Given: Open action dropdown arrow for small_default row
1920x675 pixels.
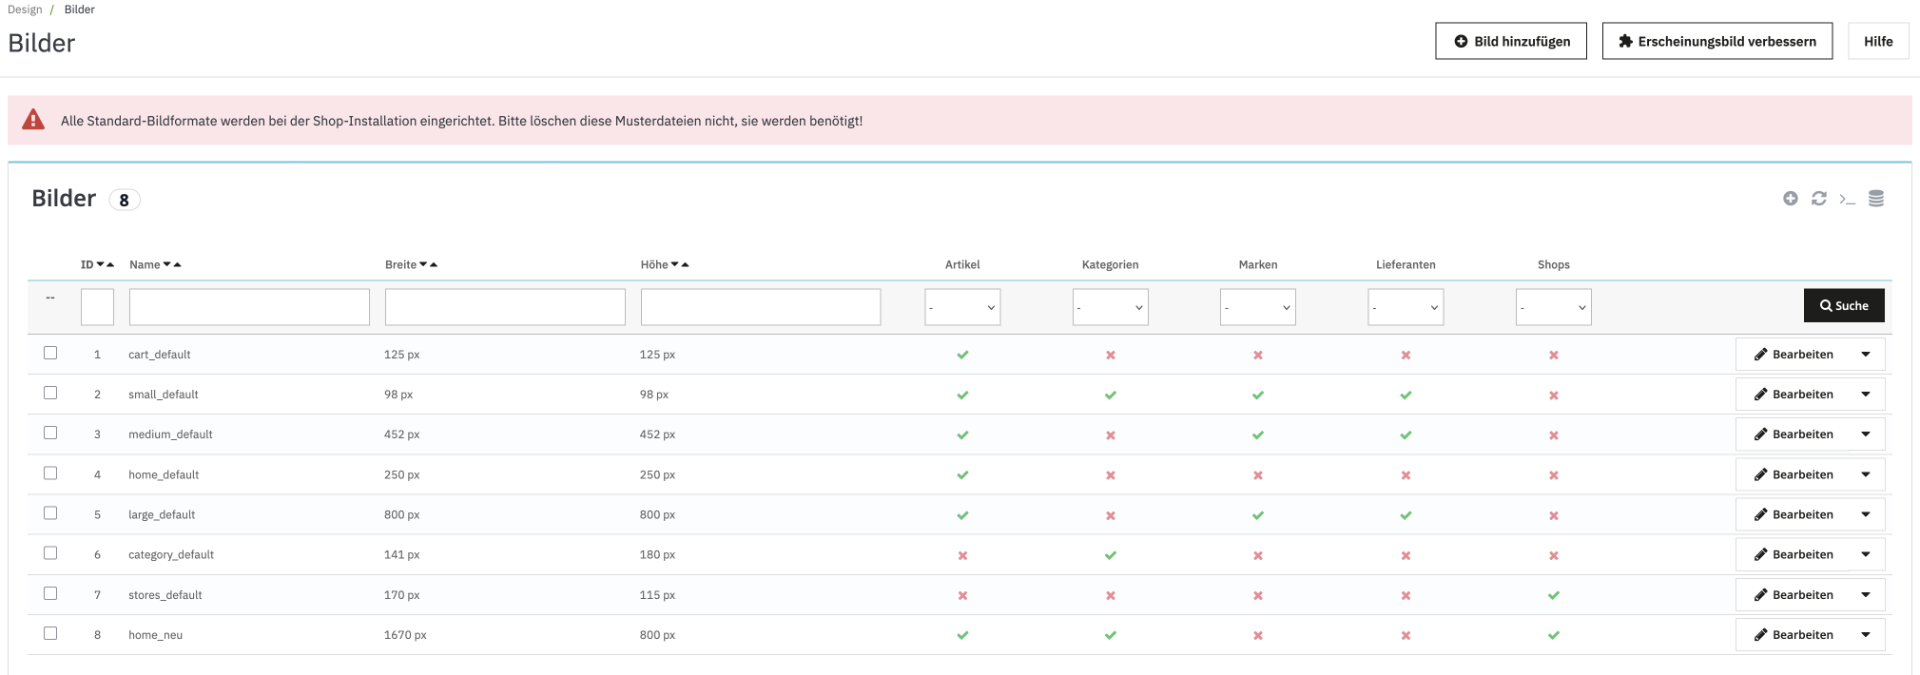Looking at the screenshot, I should pyautogui.click(x=1866, y=394).
